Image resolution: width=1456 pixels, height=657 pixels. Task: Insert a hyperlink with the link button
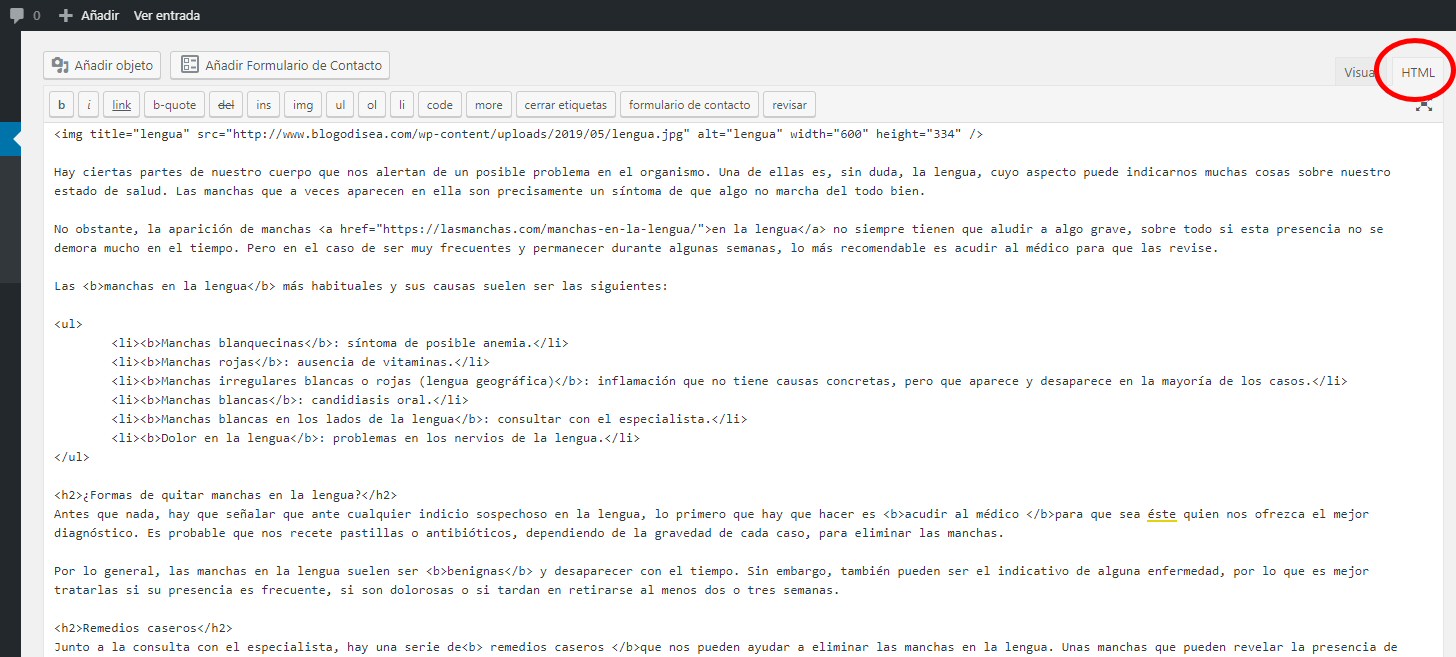(121, 105)
